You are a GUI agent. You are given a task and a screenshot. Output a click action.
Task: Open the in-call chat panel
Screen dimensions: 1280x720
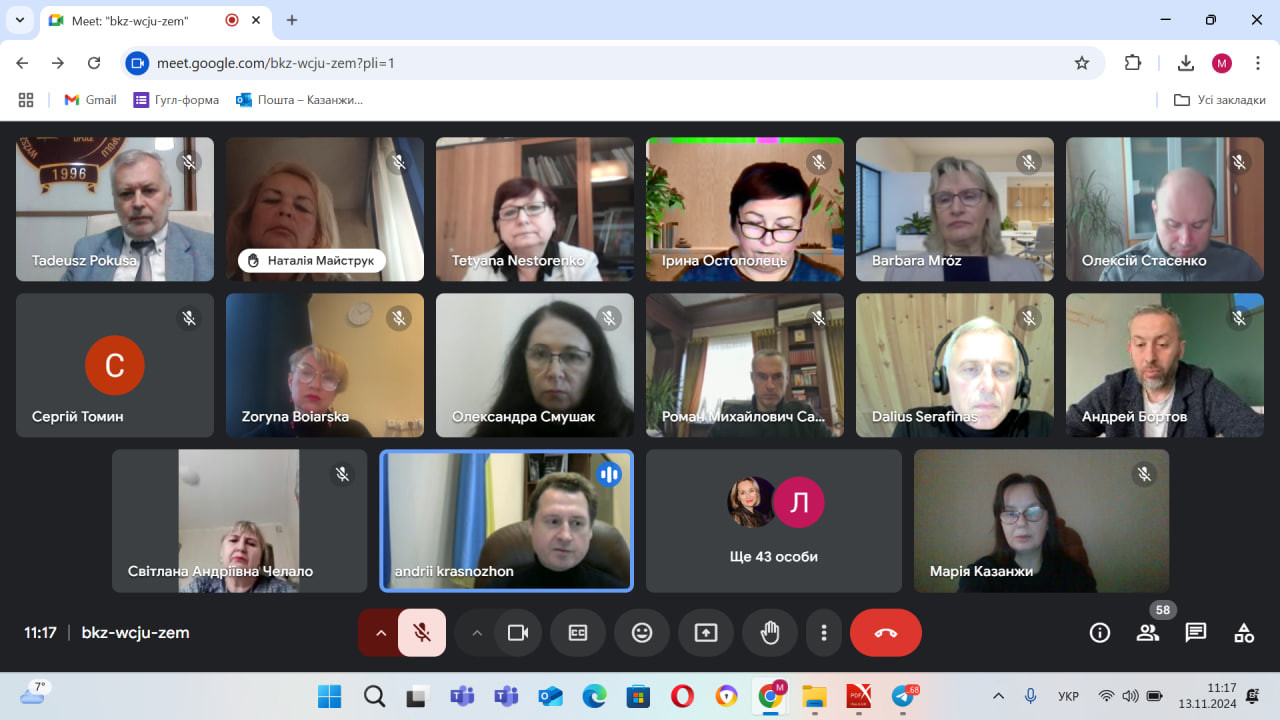(1196, 633)
